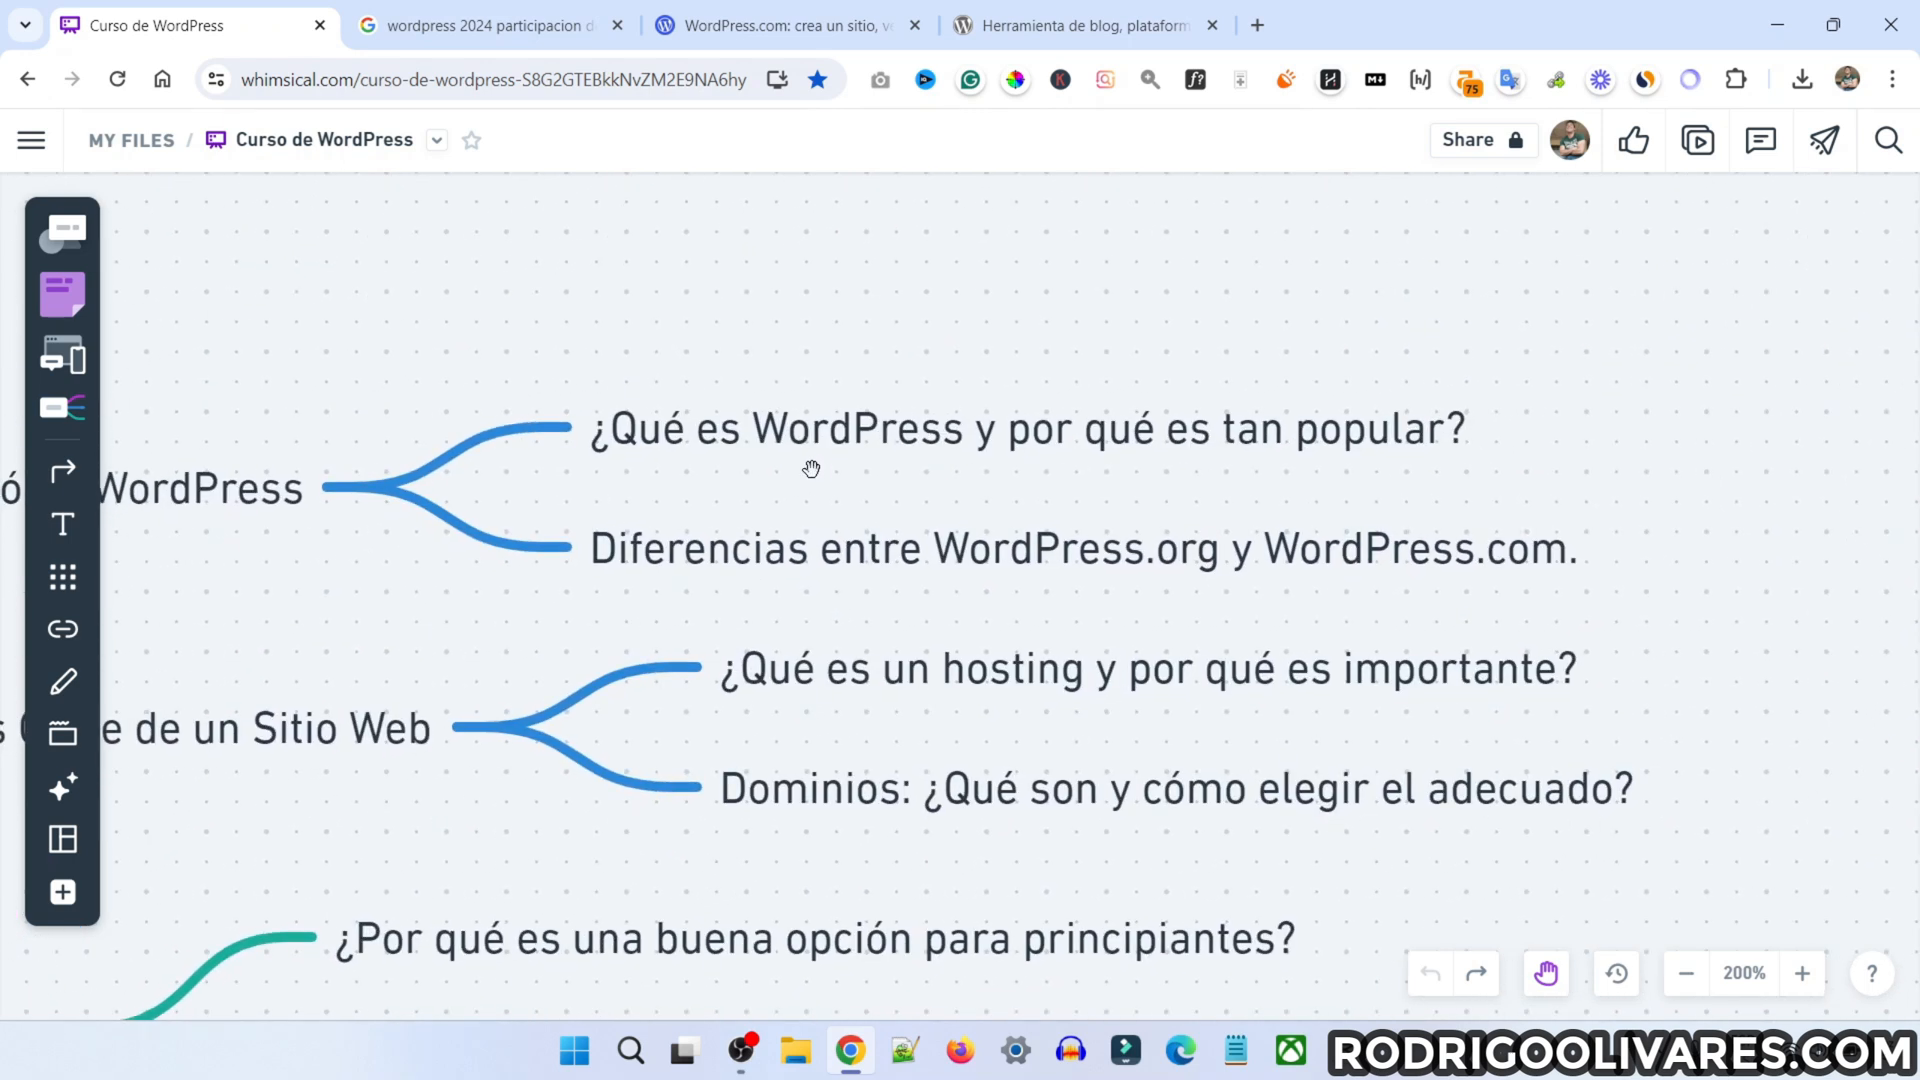
Task: Select the mind map tool
Action: (x=63, y=408)
